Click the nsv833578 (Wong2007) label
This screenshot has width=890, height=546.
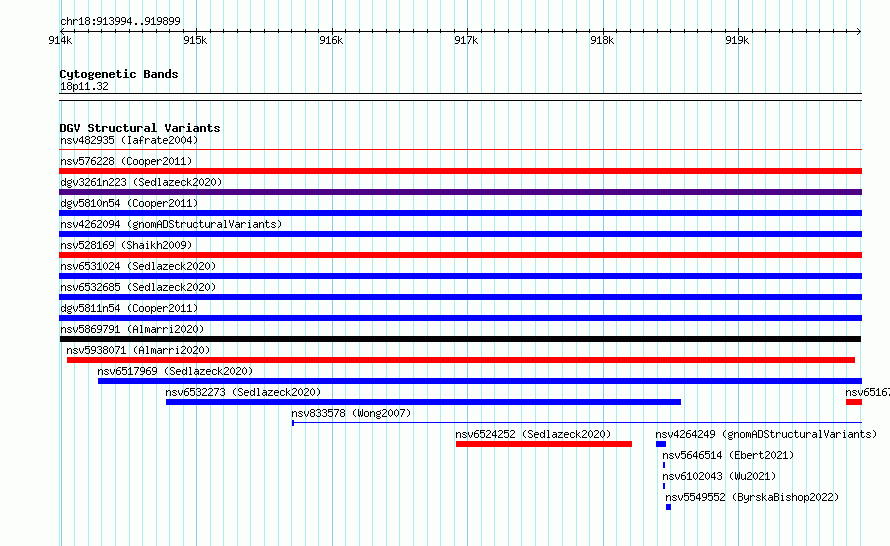click(351, 413)
